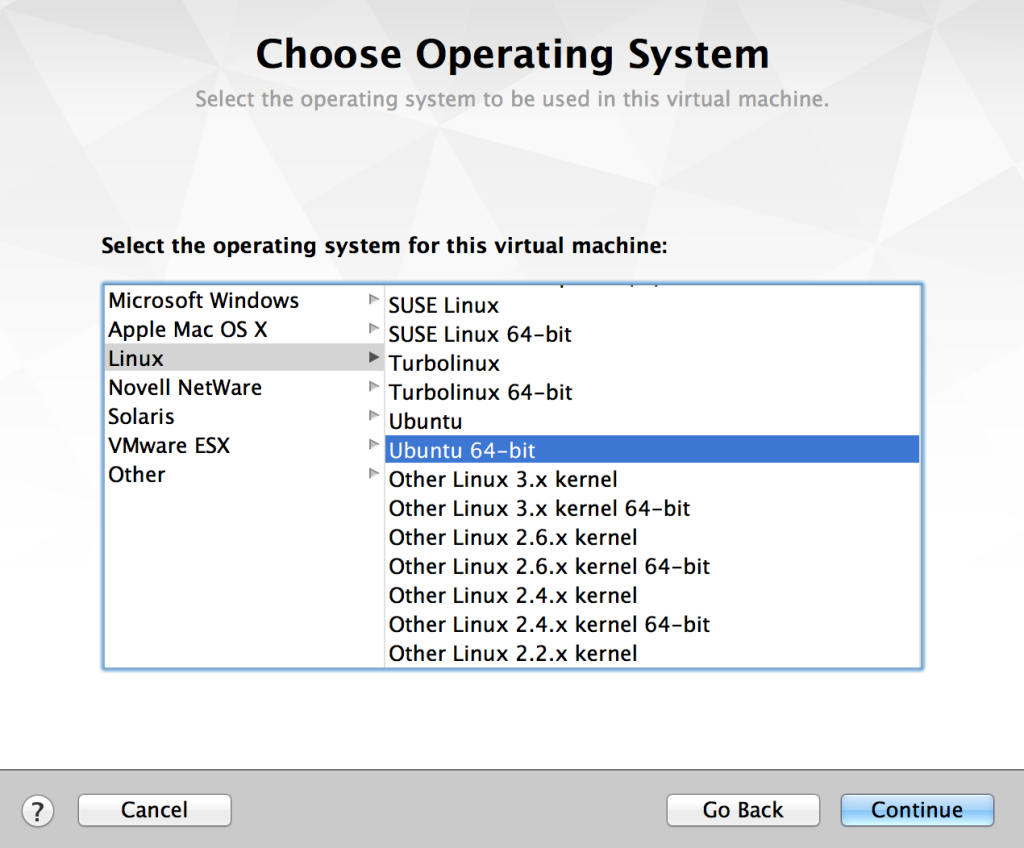Choose Other Linux 3.x kernel 64-bit
1024x848 pixels.
(x=539, y=509)
